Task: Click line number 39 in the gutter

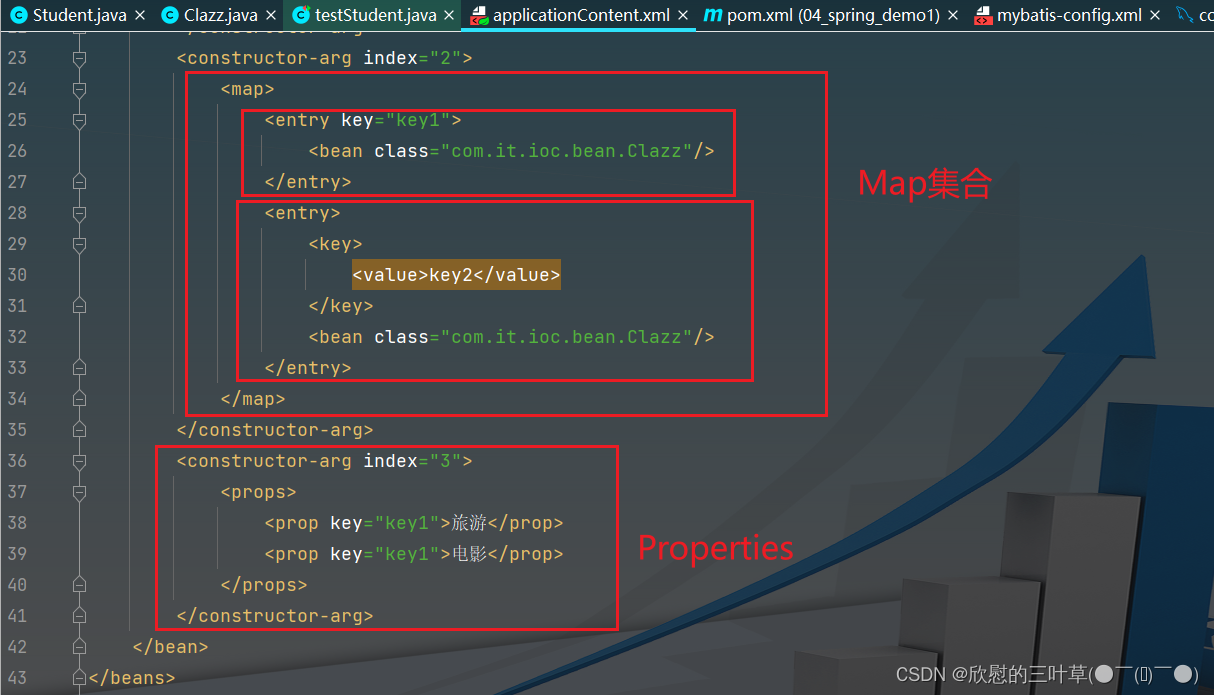Action: coord(16,554)
